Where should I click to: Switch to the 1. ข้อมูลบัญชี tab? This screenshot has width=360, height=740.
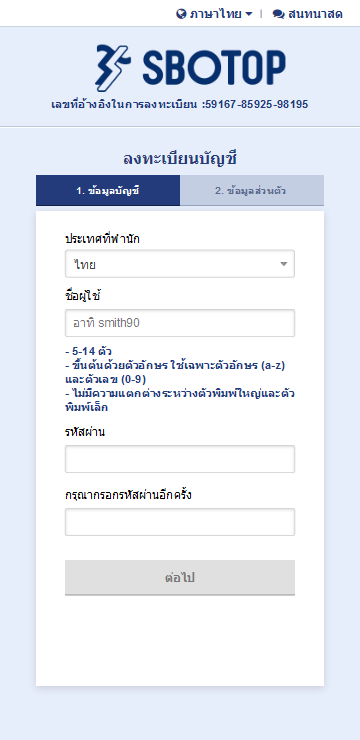(108, 191)
